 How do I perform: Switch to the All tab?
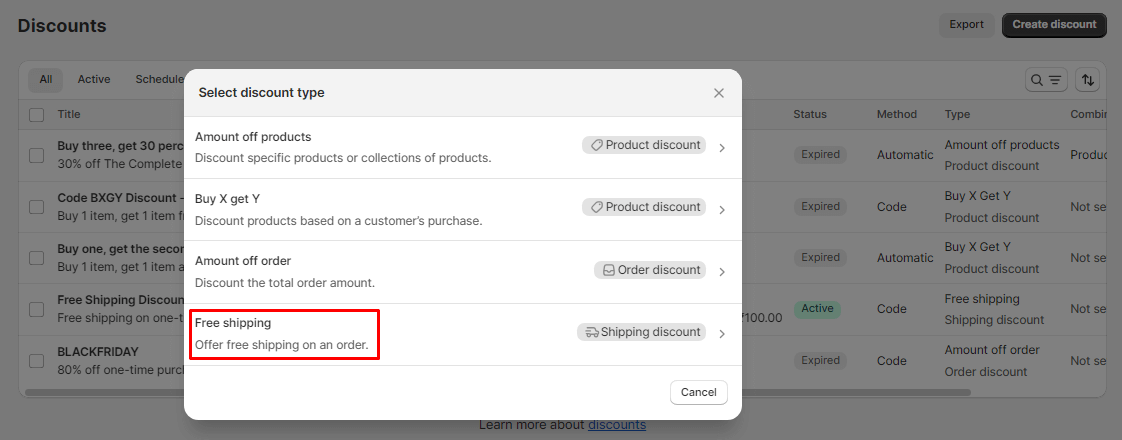point(46,79)
